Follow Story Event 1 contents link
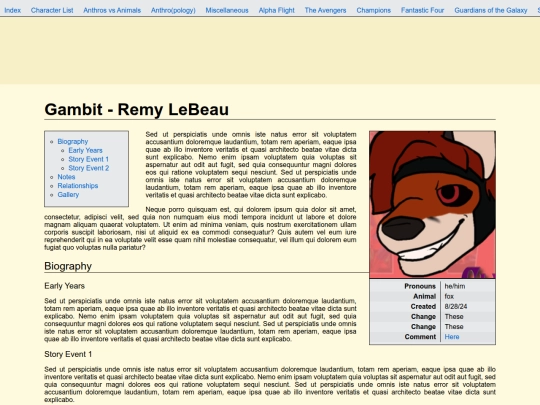This screenshot has height=405, width=540. [x=89, y=159]
